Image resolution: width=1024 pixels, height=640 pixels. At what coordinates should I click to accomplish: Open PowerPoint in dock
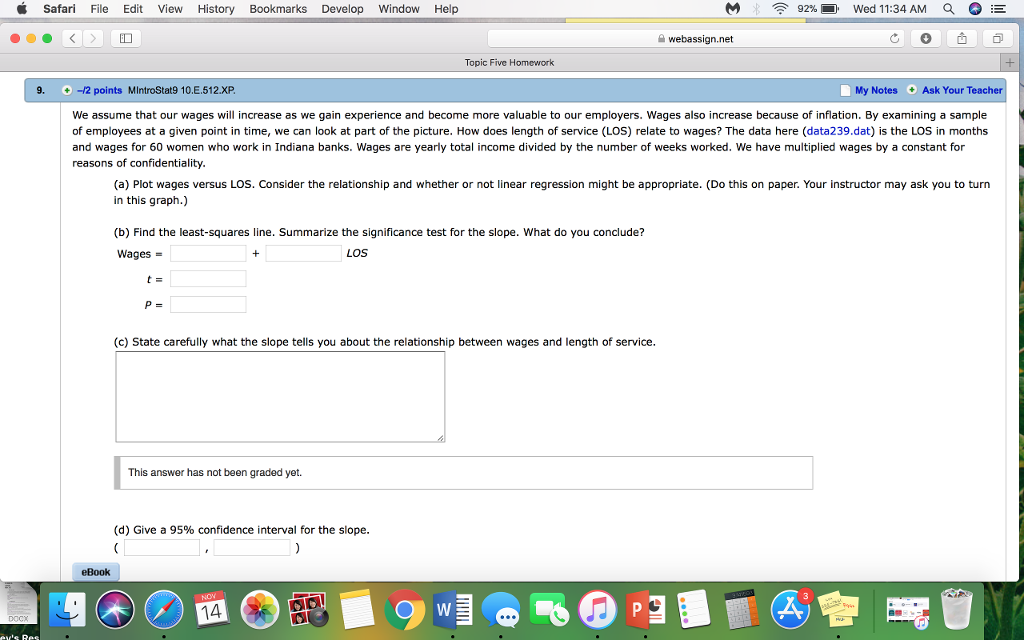click(645, 610)
